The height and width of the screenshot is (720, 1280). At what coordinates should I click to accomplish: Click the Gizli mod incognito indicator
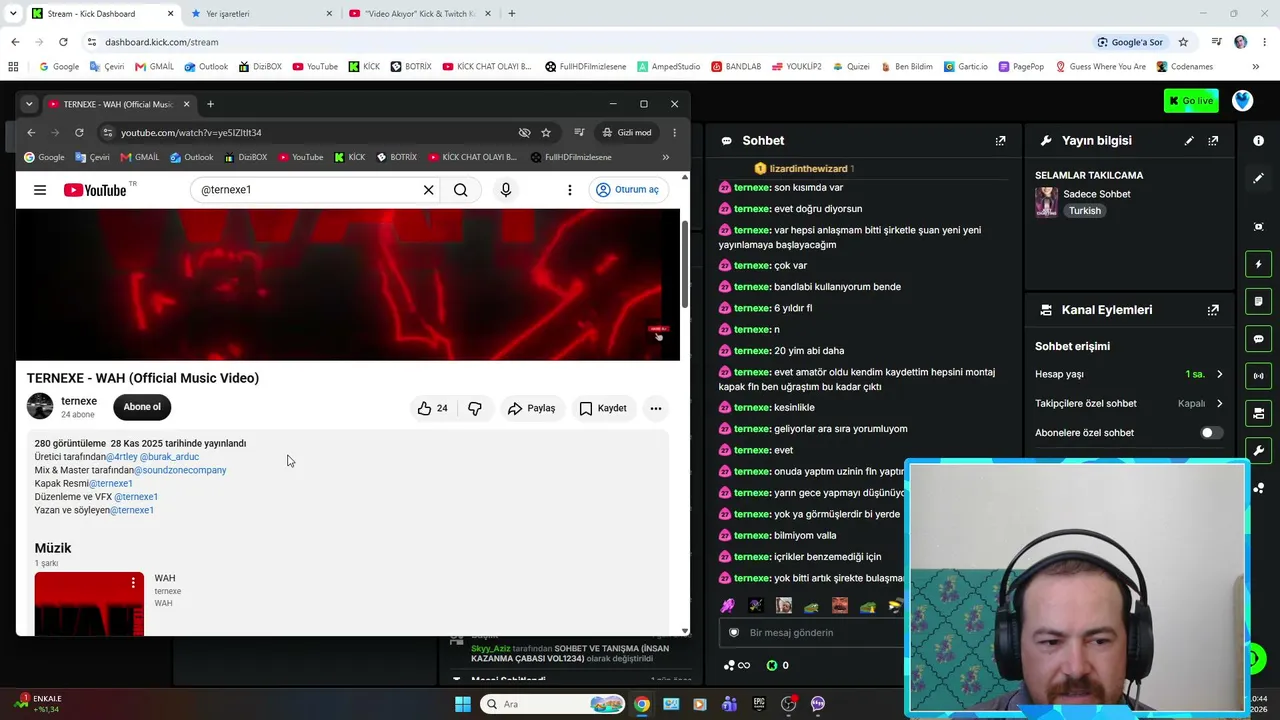coord(626,132)
